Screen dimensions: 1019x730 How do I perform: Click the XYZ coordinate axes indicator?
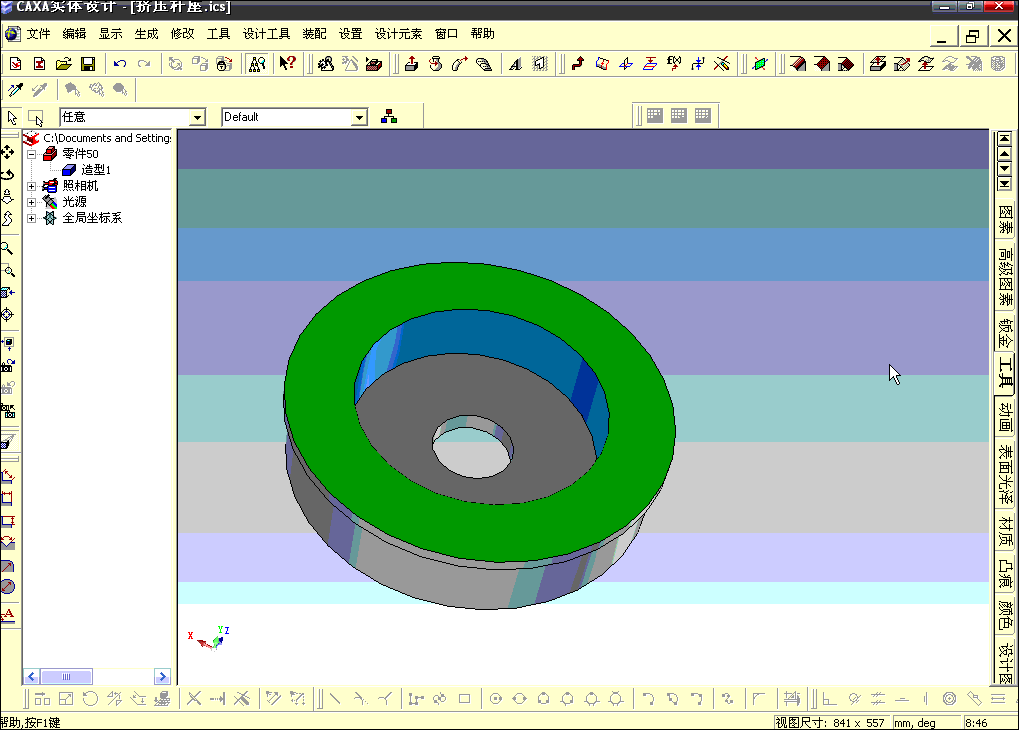click(x=209, y=638)
